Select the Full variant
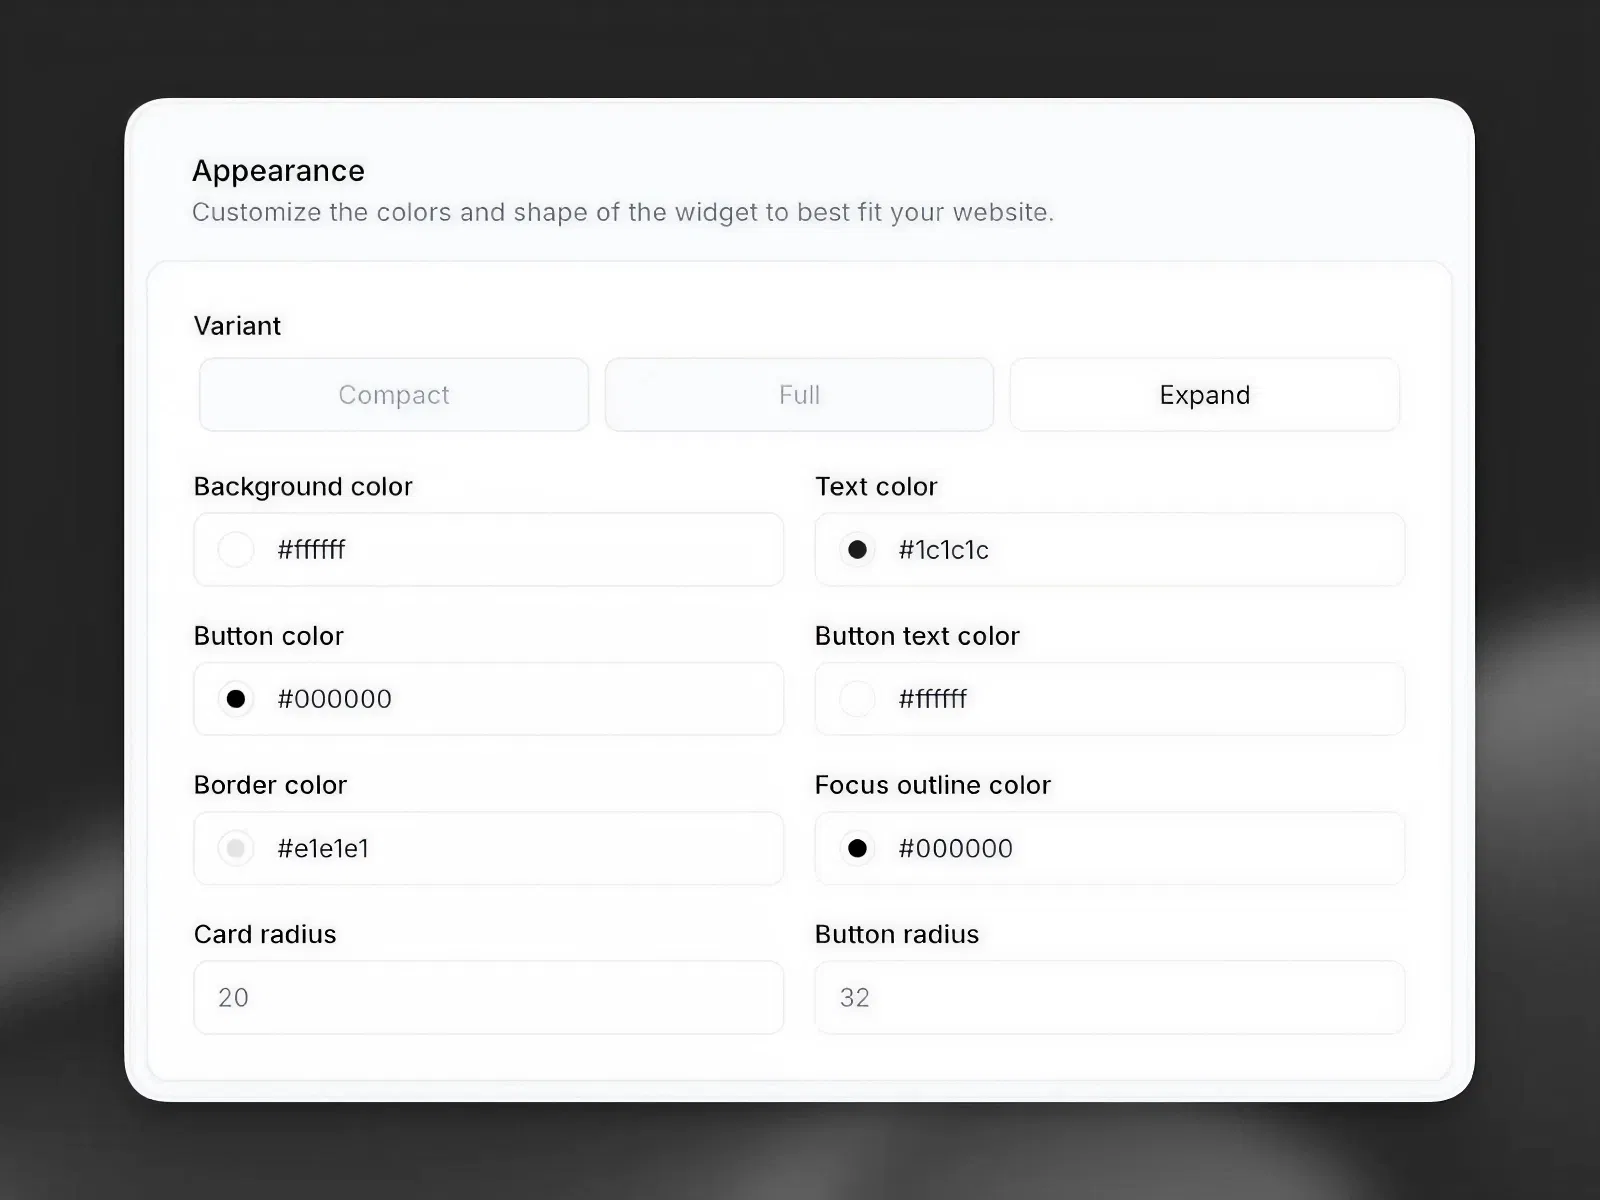Screen dimensions: 1600x1200 click(x=799, y=394)
